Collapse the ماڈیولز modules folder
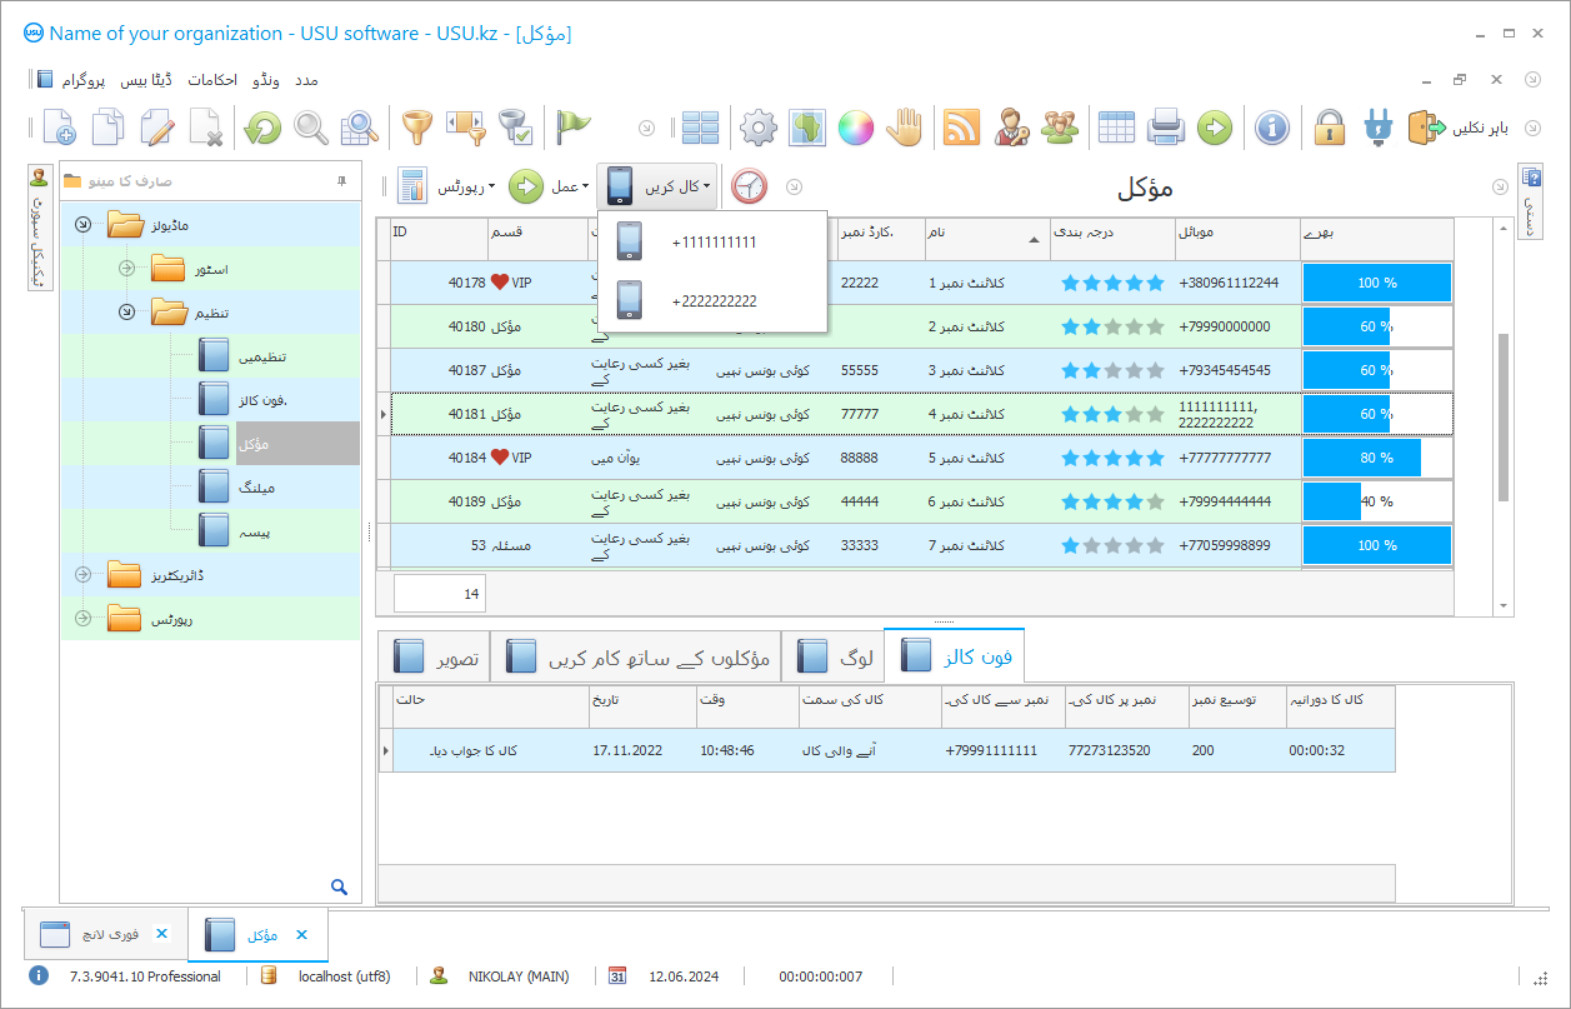1571x1009 pixels. click(84, 225)
